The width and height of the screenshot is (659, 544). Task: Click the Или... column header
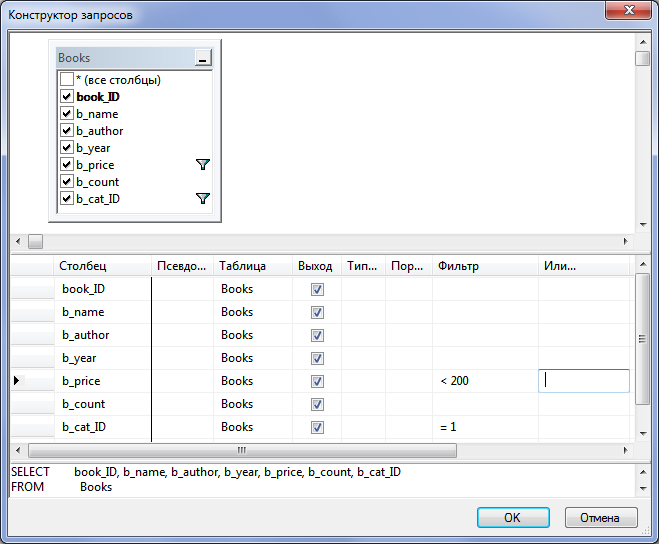[x=584, y=266]
